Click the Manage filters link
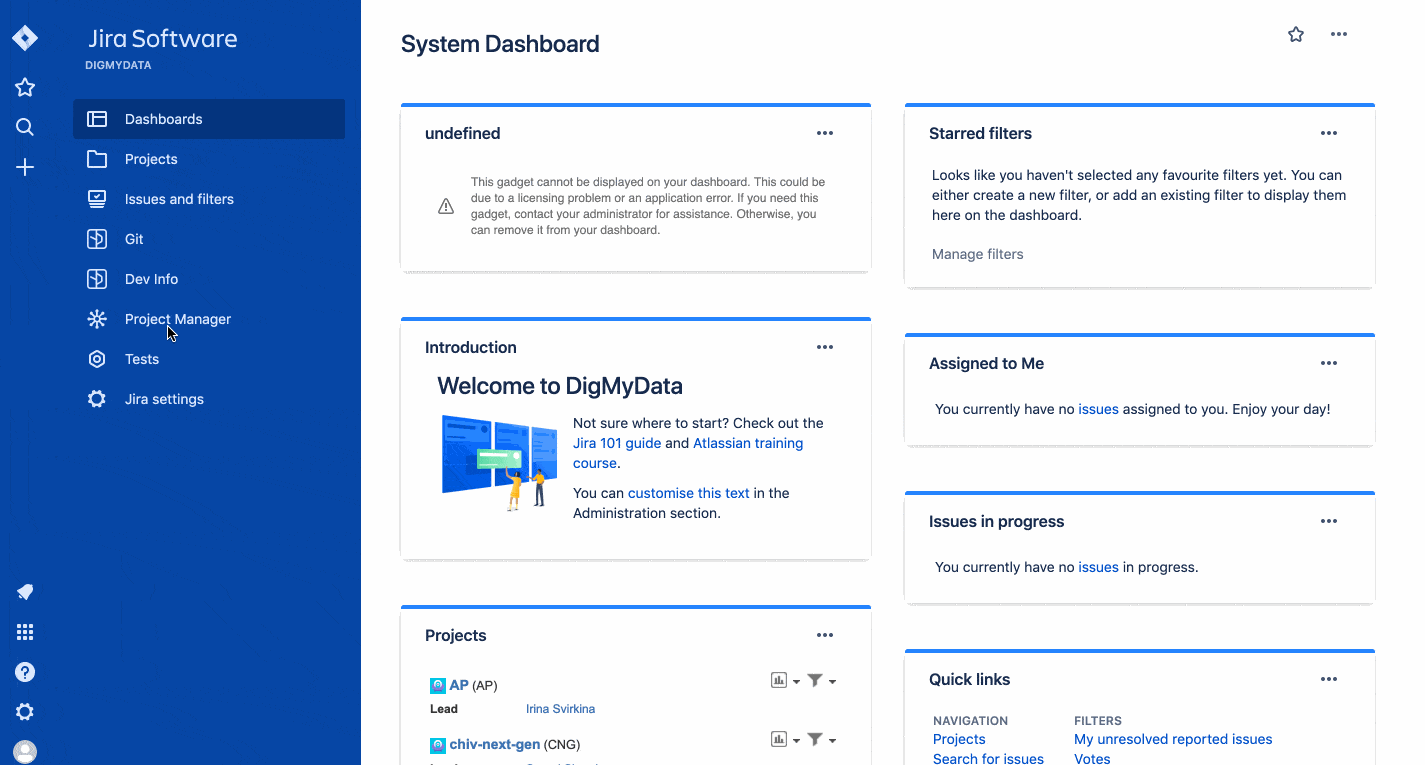 (x=977, y=254)
